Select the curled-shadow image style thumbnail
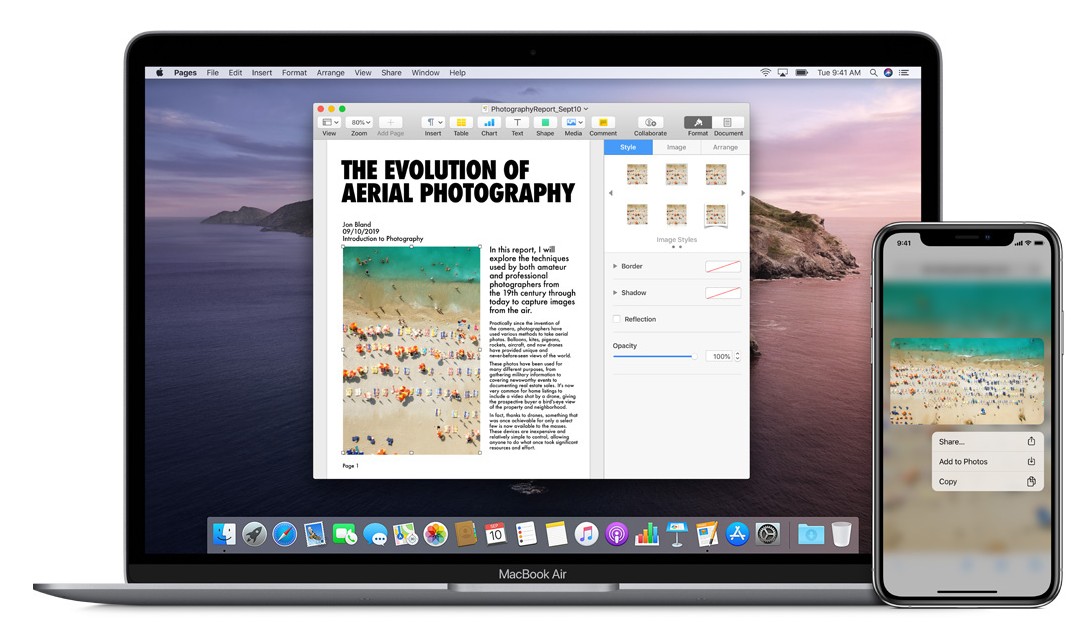This screenshot has width=1085, height=633. pos(715,215)
